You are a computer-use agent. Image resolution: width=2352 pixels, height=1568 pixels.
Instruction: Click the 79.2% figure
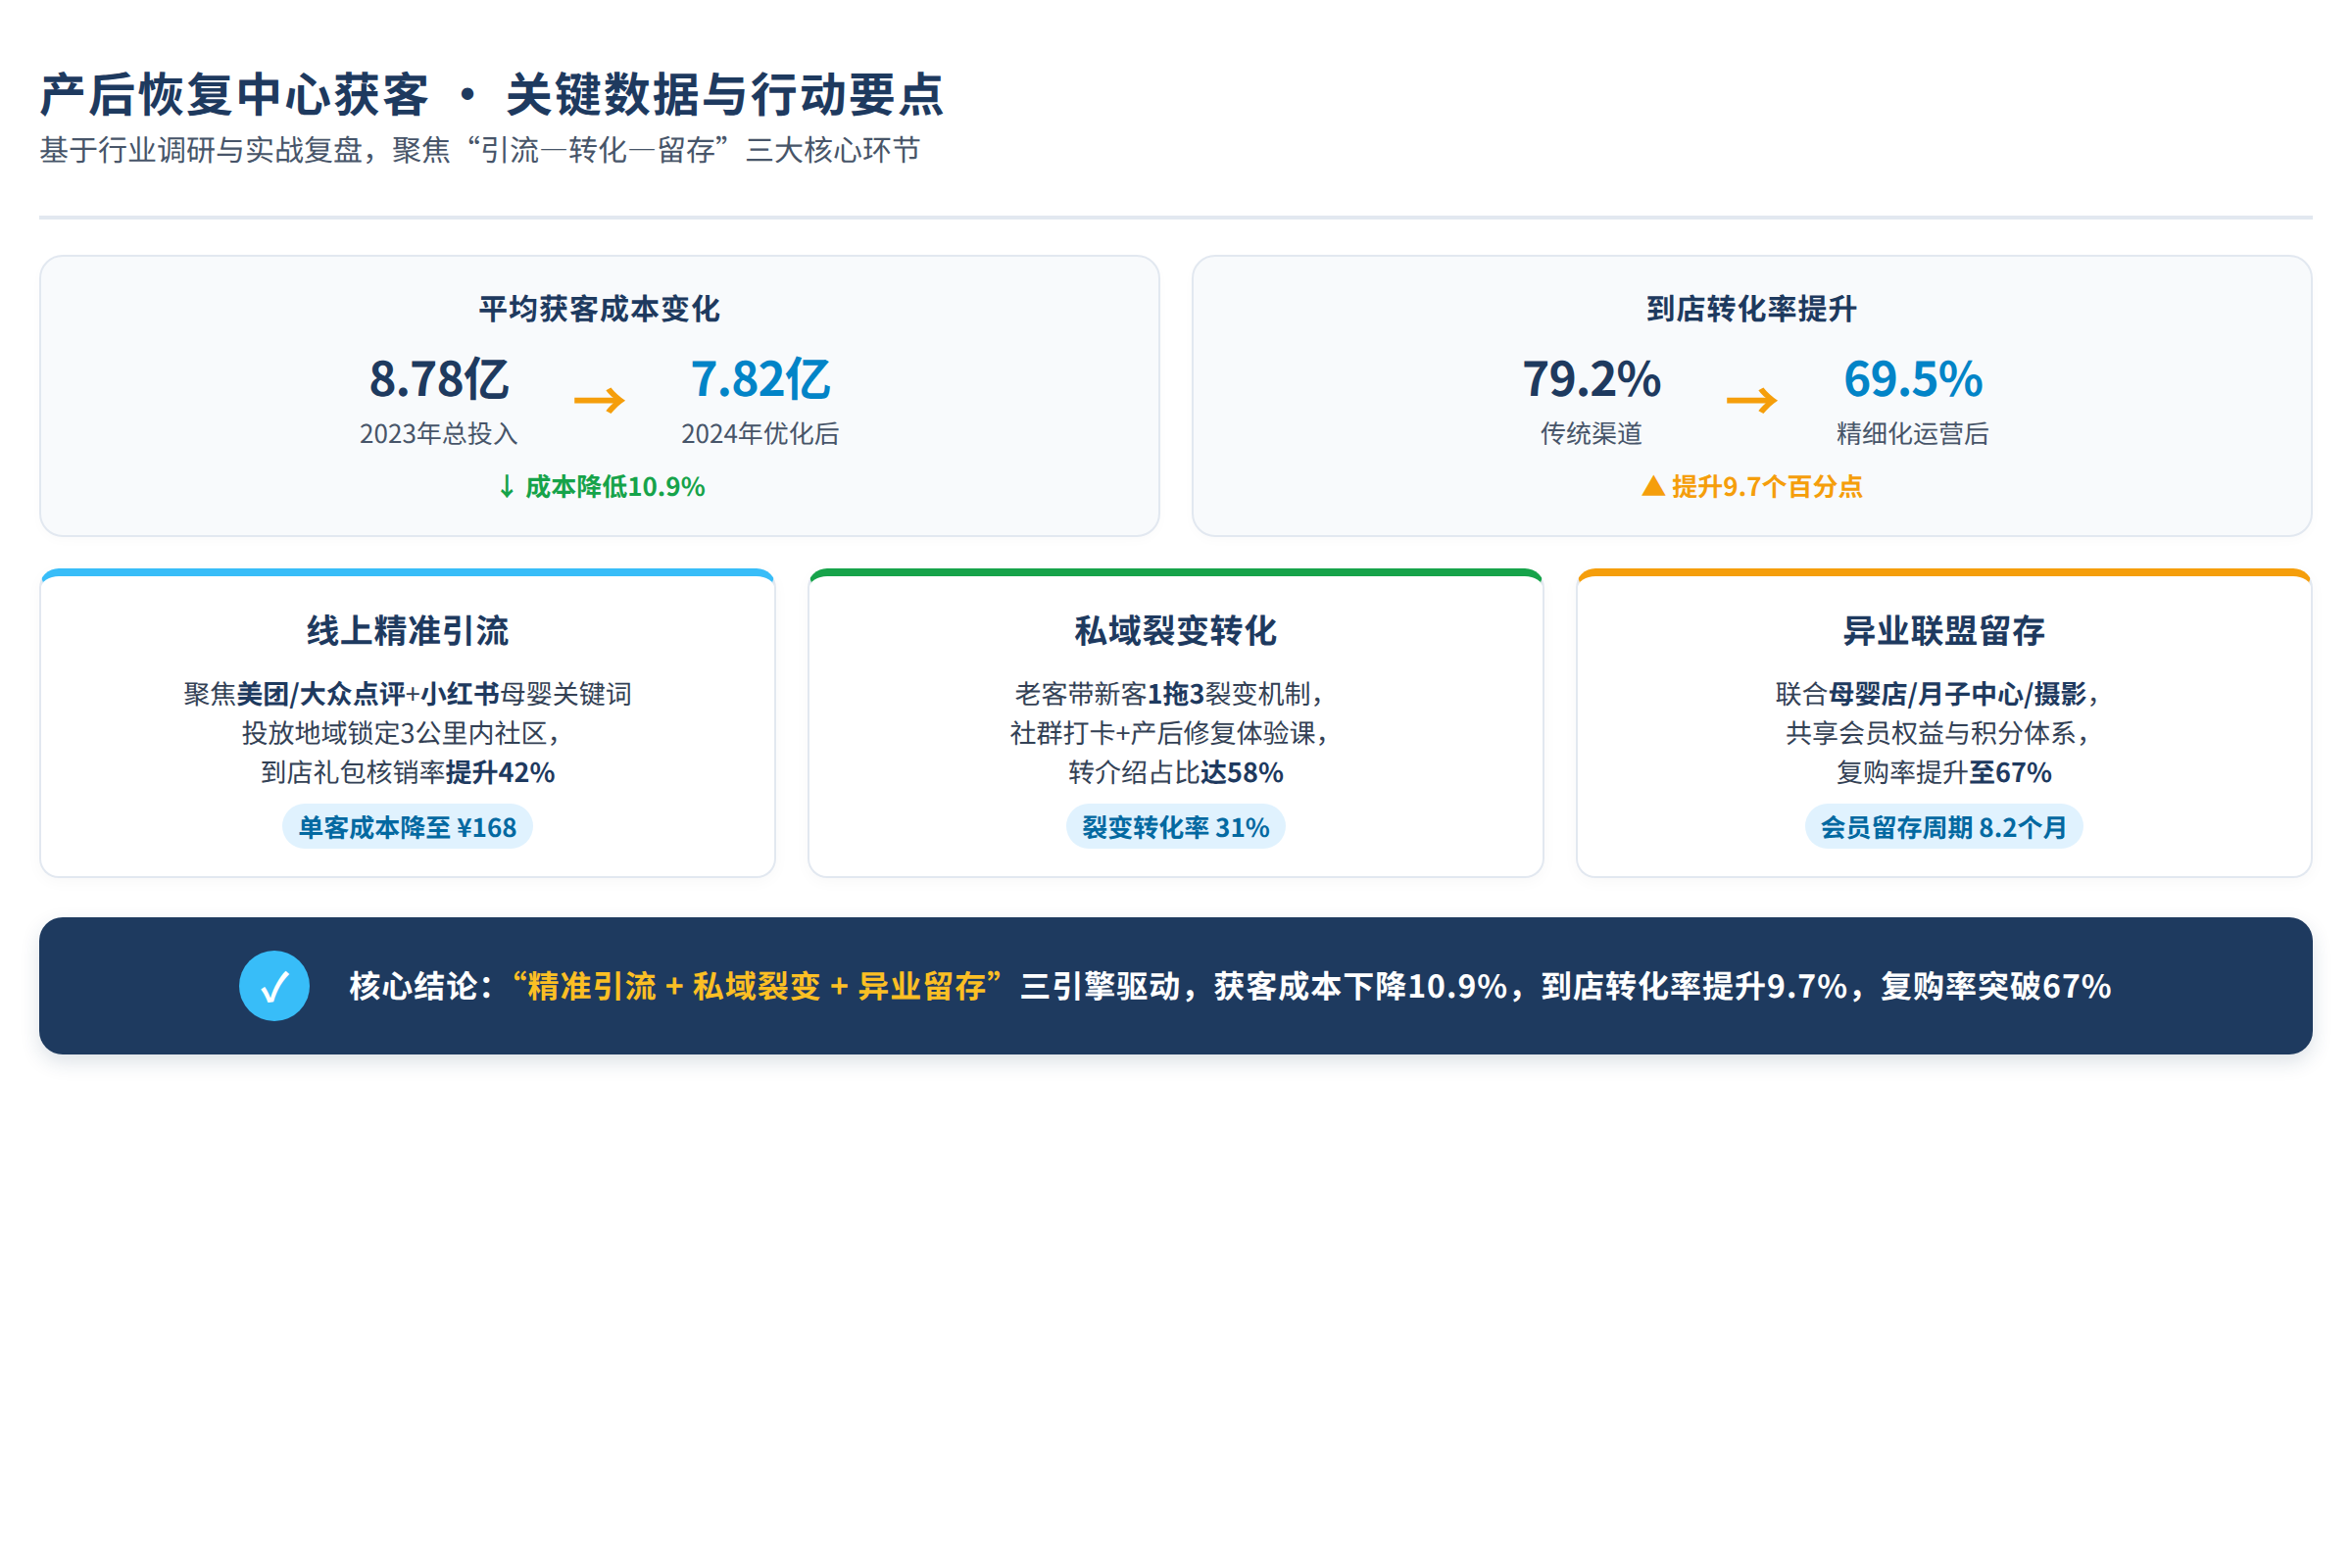1592,379
